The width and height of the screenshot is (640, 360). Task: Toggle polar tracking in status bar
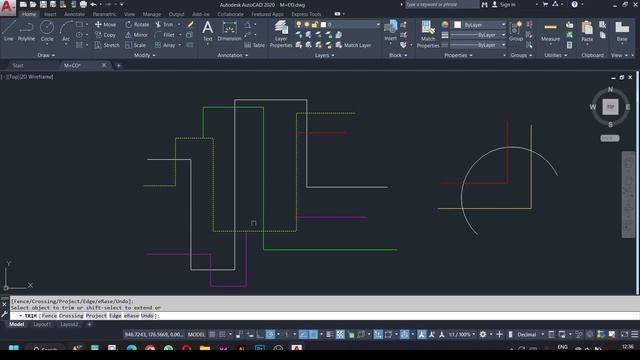coord(270,334)
